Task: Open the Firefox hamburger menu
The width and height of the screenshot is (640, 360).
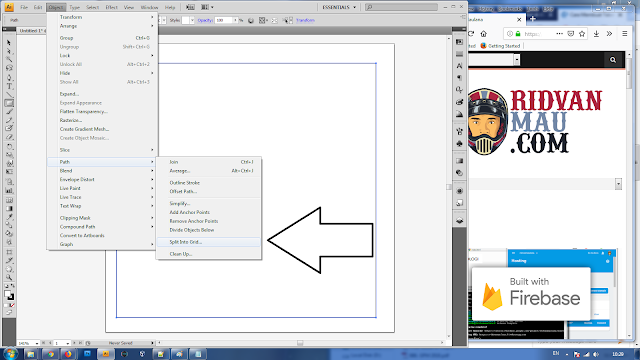Action: pyautogui.click(x=624, y=34)
